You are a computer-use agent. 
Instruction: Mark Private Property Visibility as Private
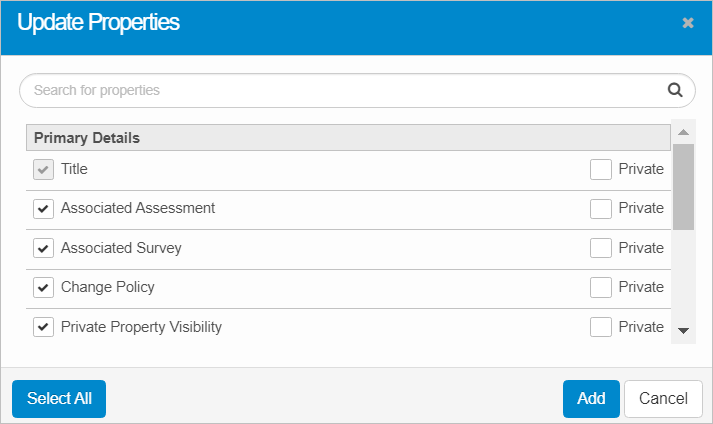pyautogui.click(x=601, y=327)
